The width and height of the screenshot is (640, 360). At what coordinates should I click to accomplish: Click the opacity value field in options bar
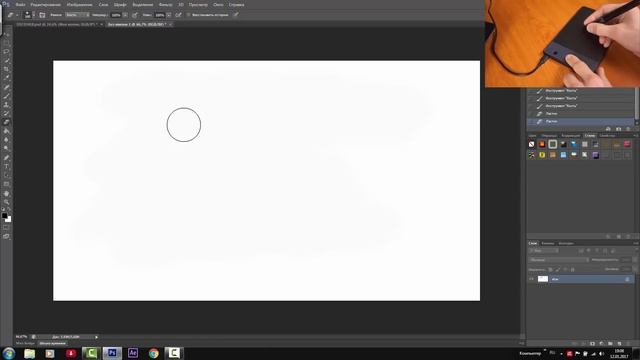(x=116, y=15)
